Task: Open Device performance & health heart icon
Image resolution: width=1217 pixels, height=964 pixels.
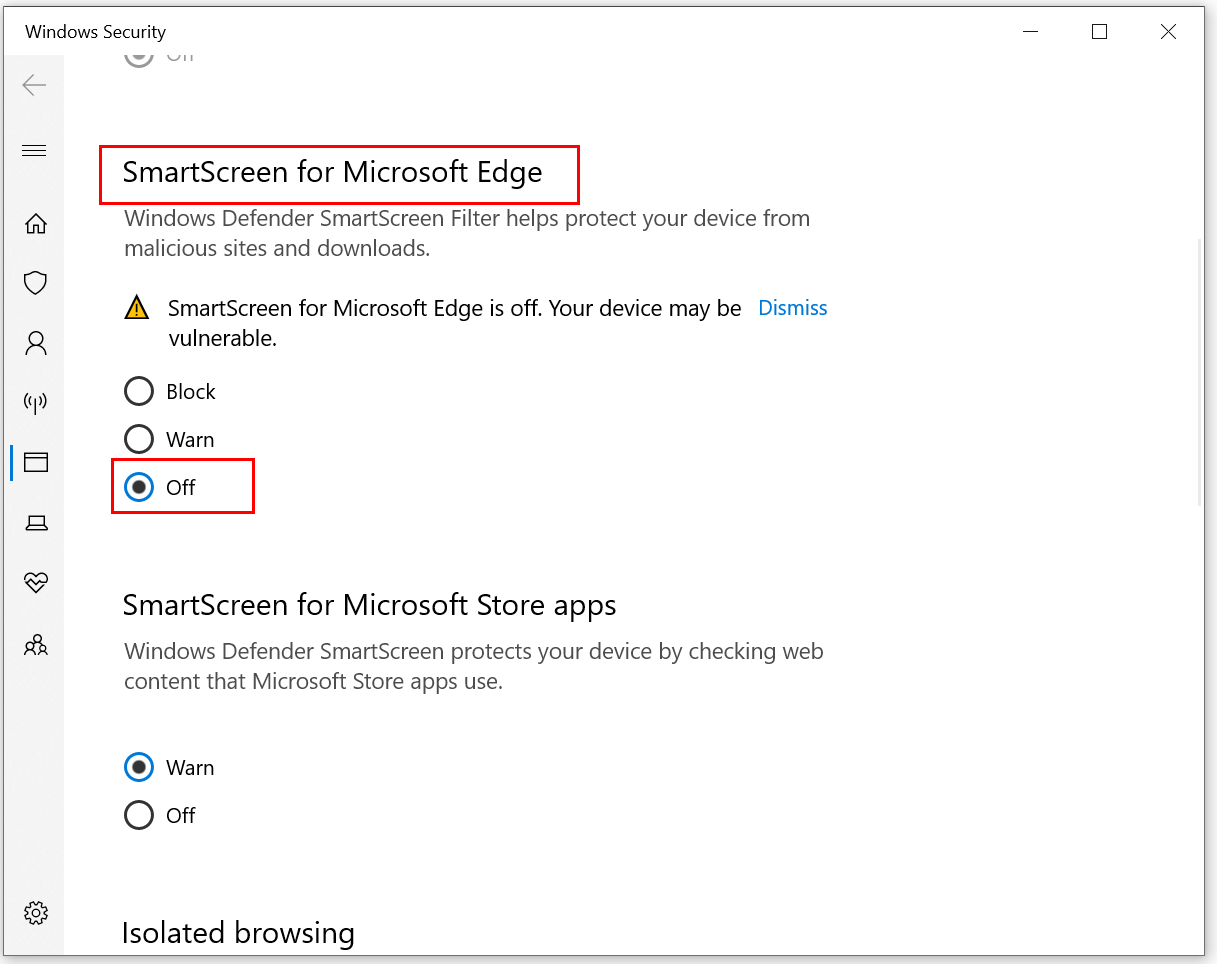Action: (36, 583)
